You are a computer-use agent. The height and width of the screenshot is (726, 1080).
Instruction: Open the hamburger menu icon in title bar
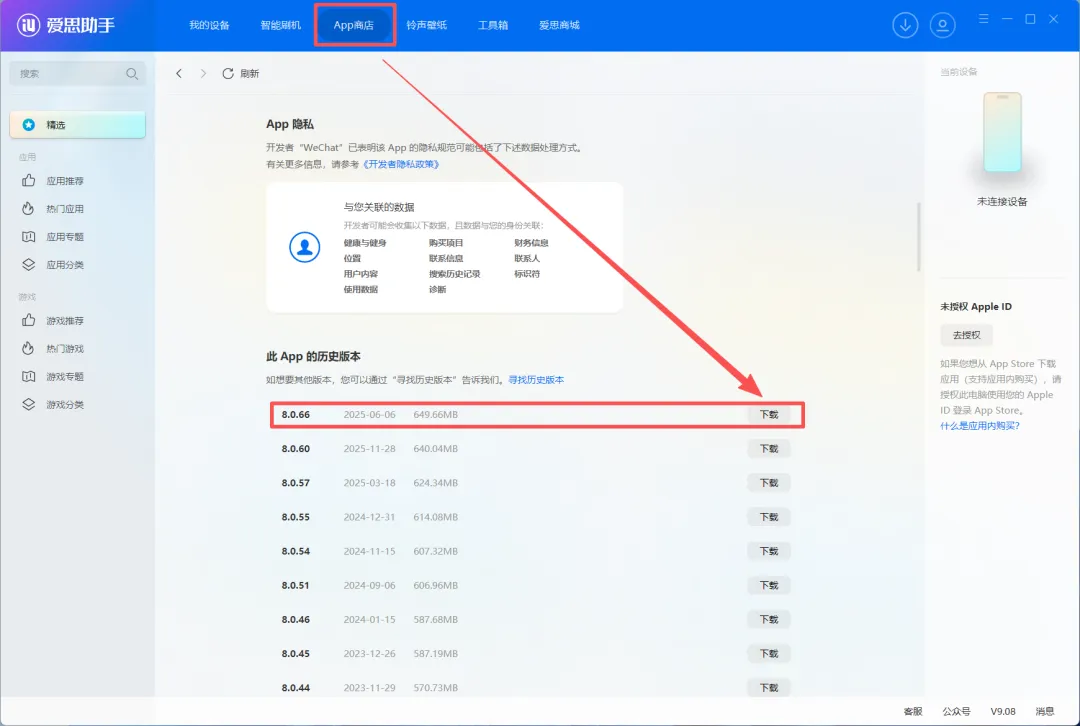(984, 19)
